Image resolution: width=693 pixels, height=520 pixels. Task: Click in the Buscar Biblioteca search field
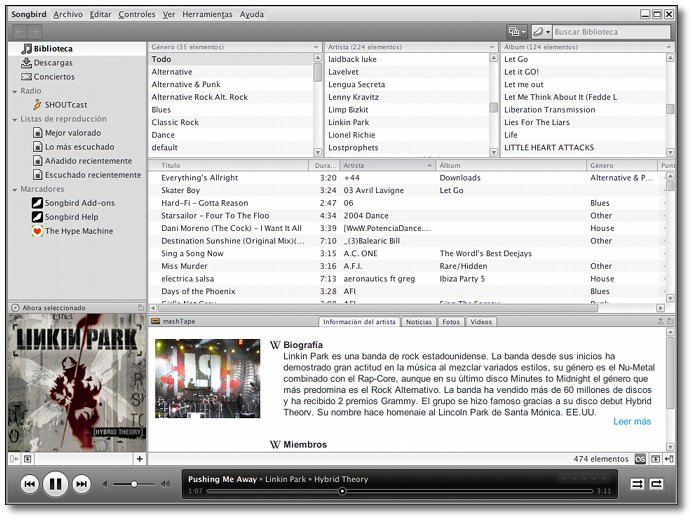click(611, 32)
